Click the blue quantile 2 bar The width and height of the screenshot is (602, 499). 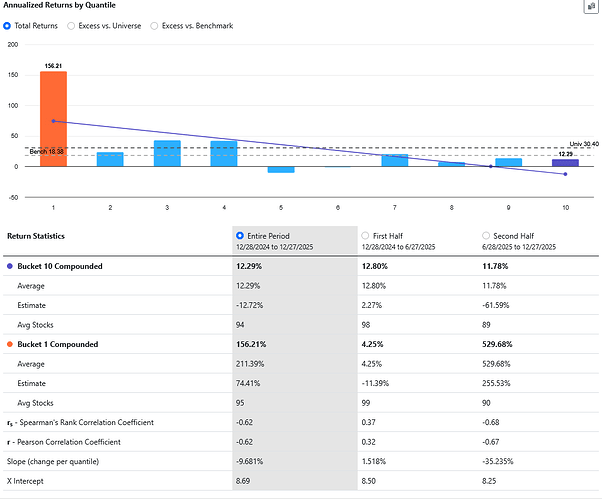pyautogui.click(x=110, y=160)
